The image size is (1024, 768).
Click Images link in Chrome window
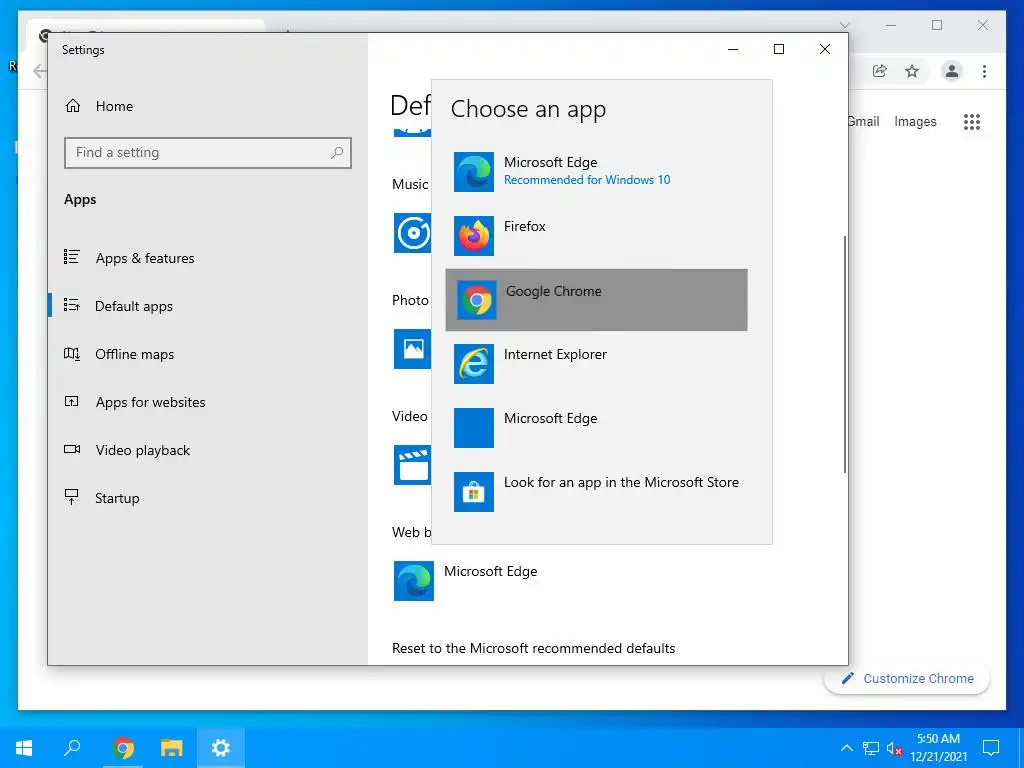[915, 121]
